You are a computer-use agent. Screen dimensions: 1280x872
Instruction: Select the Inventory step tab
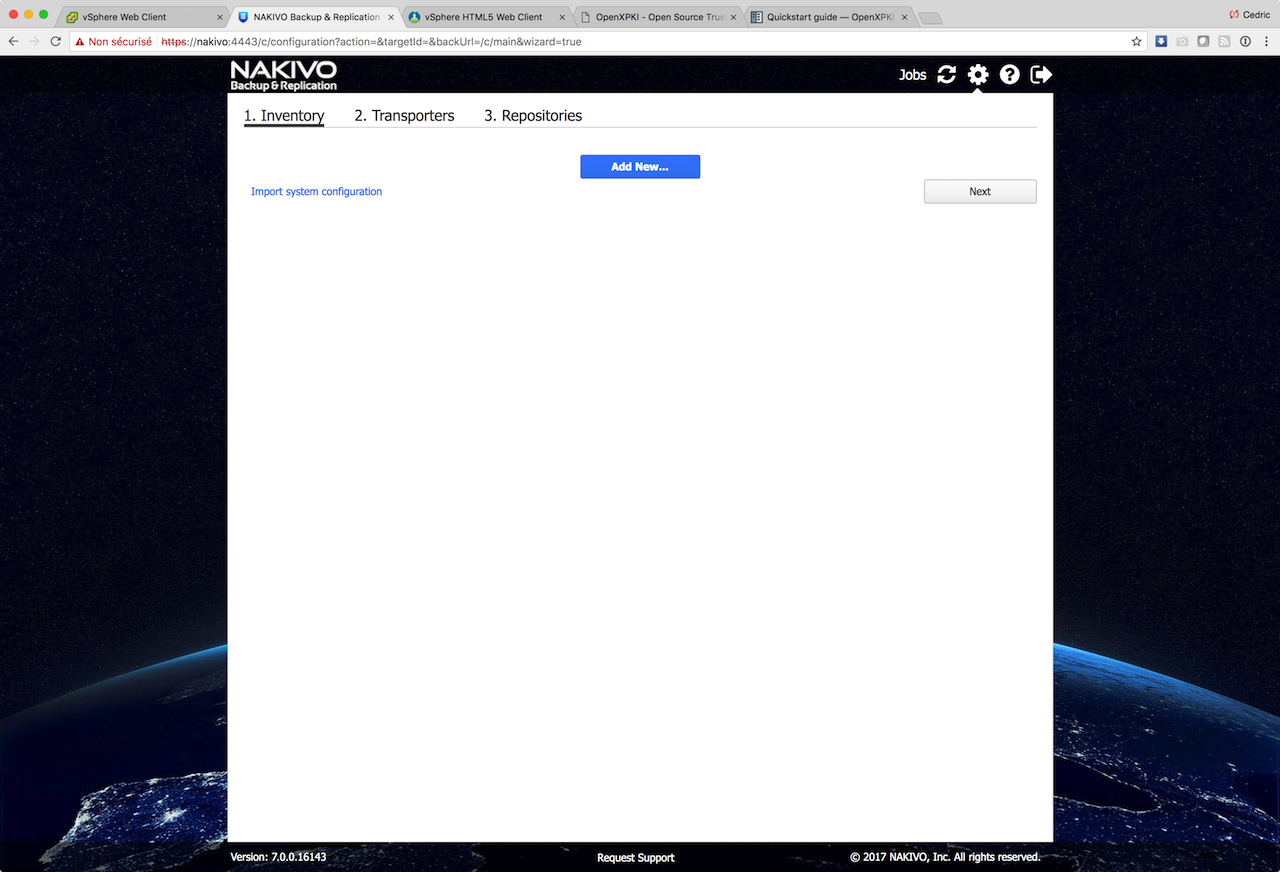coord(284,116)
